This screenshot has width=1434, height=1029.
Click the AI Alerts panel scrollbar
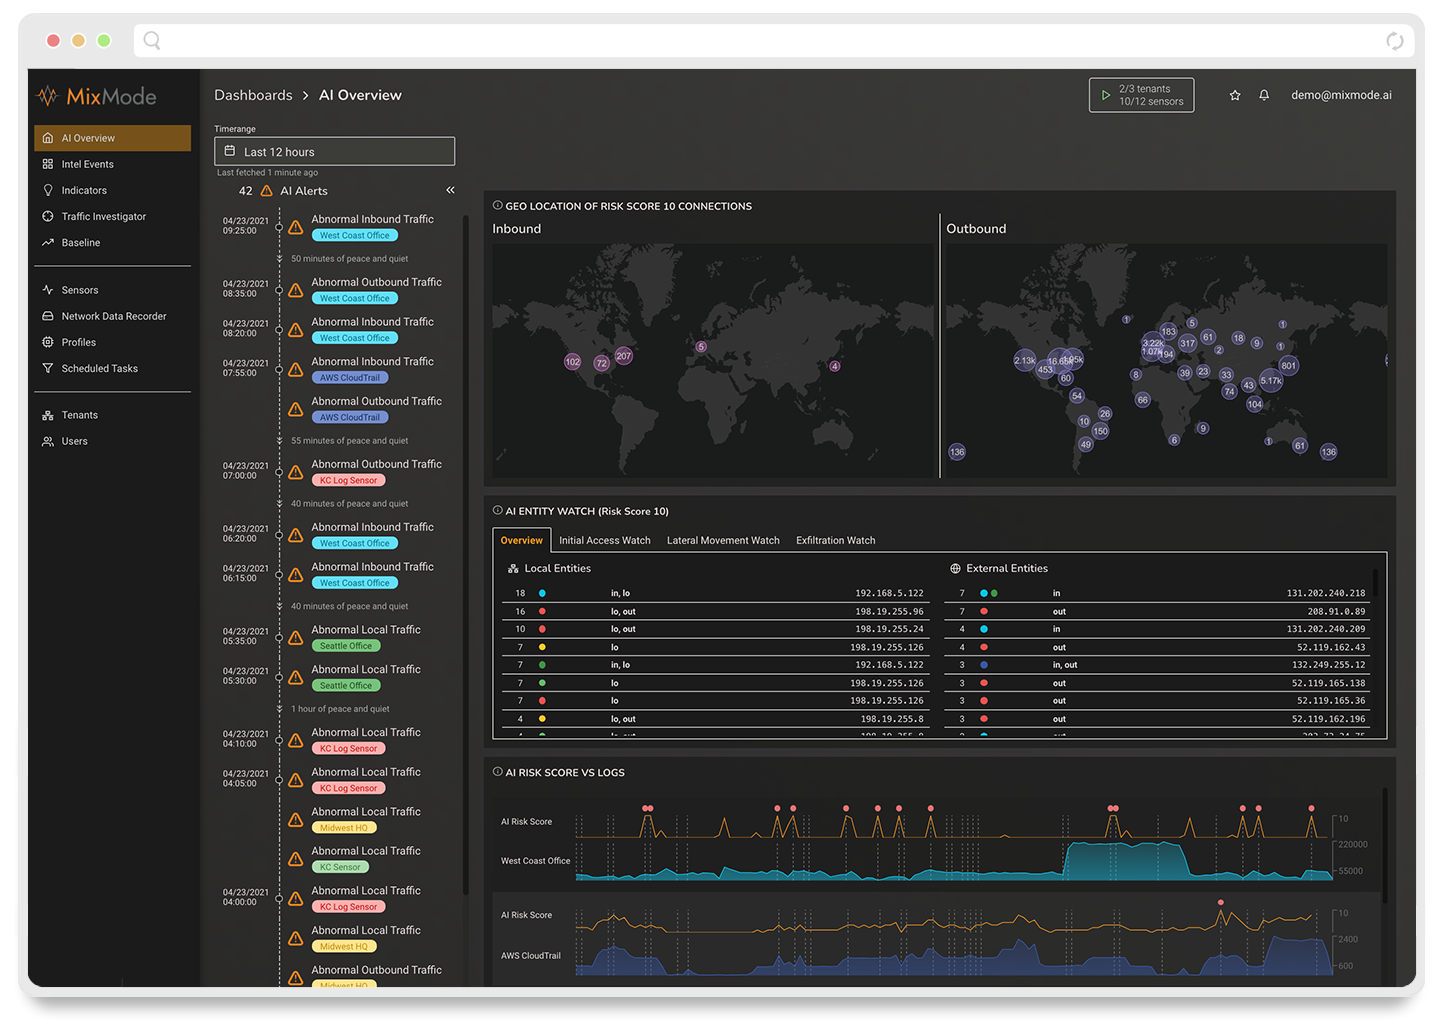coord(466,555)
